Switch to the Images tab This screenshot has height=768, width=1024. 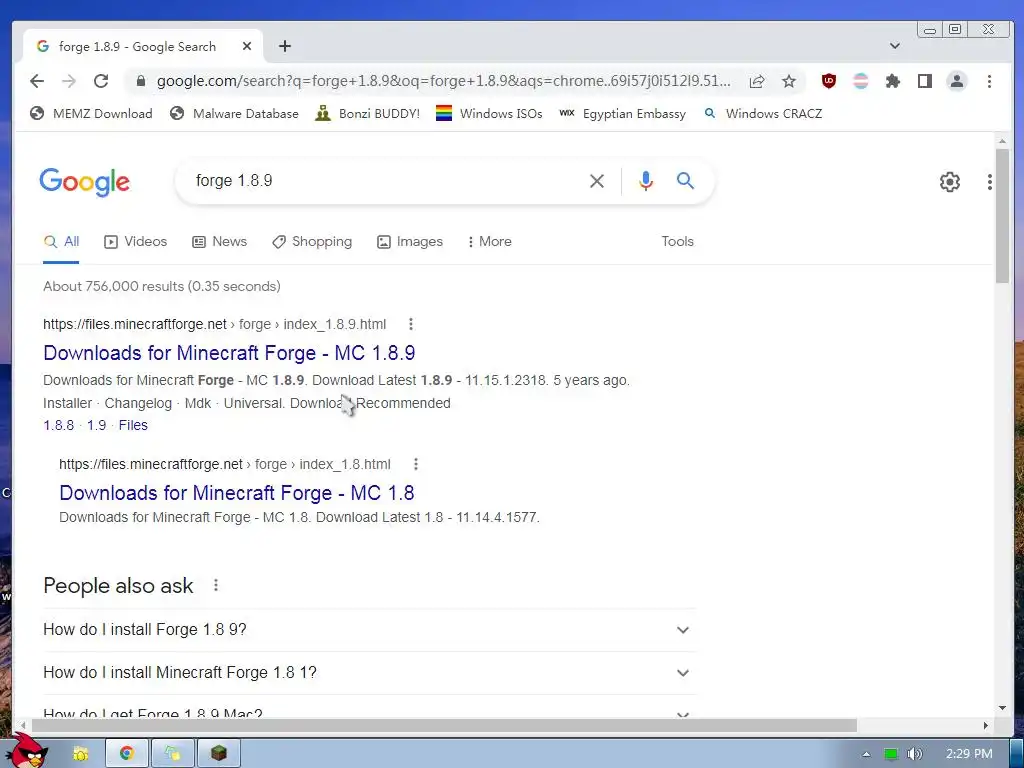click(x=410, y=242)
